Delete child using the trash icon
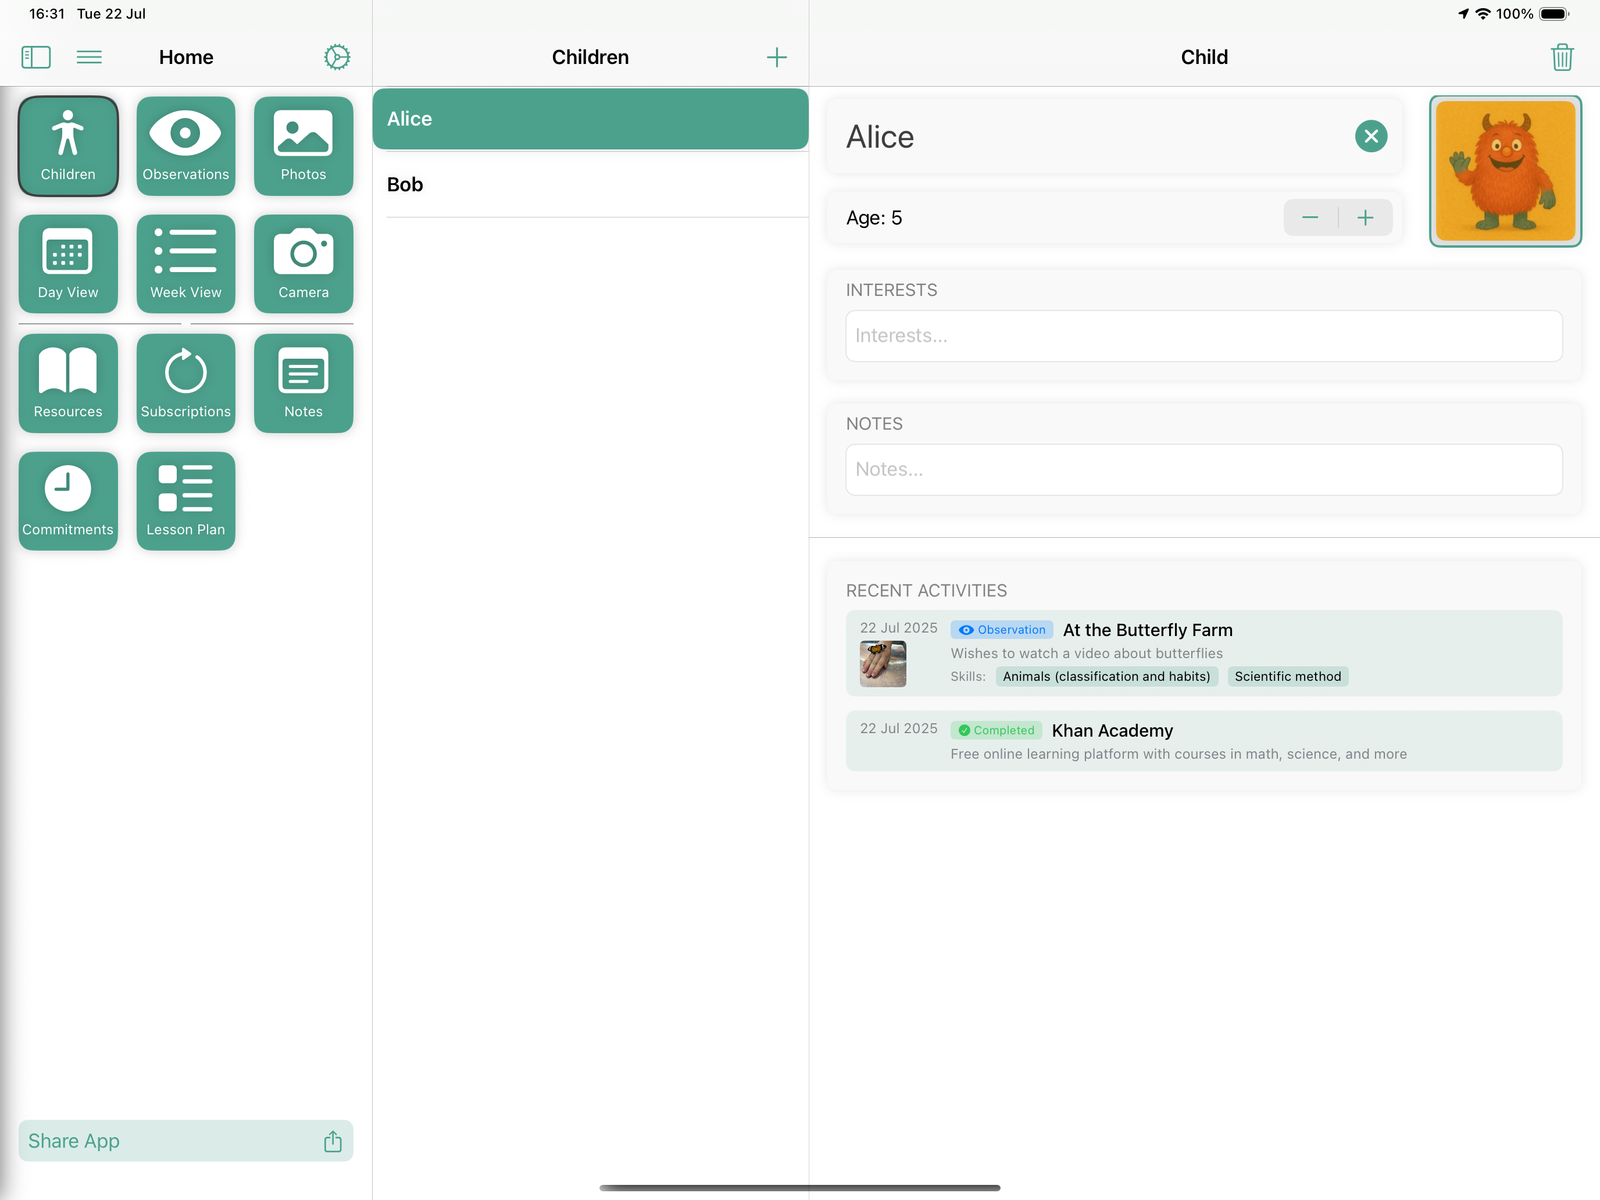 click(x=1561, y=57)
